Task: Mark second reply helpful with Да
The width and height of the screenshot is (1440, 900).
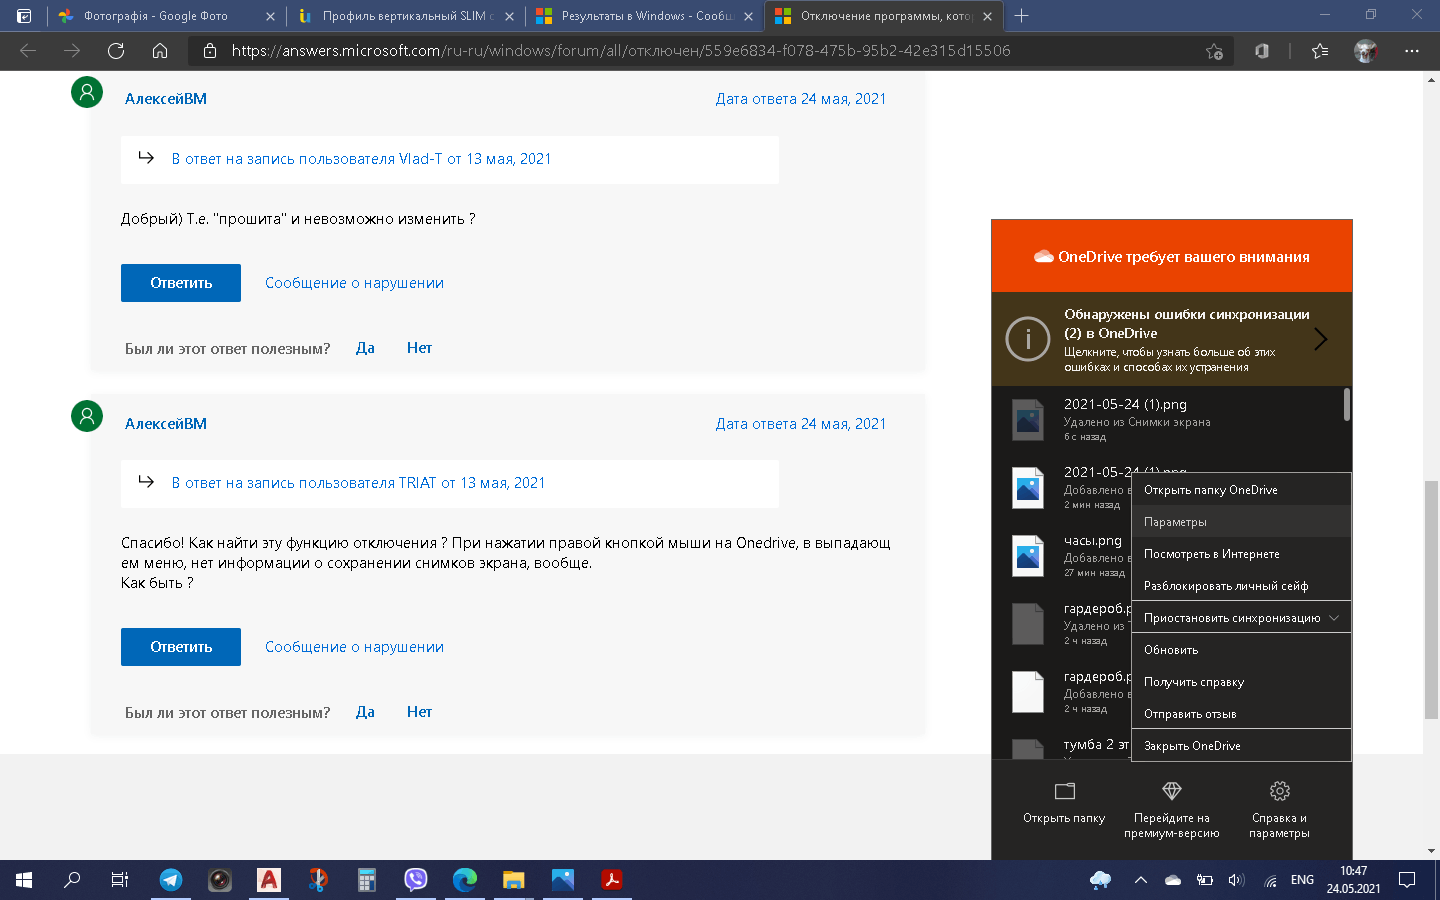Action: (x=365, y=712)
